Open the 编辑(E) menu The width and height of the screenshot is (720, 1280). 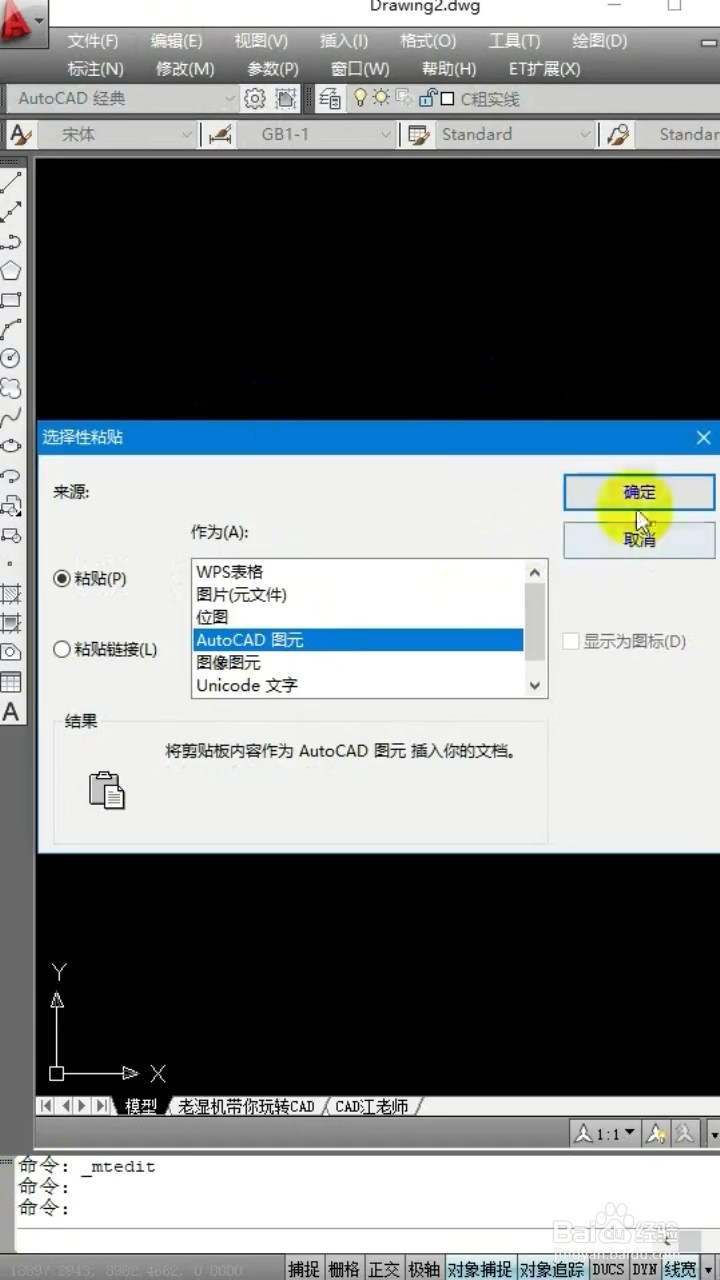177,41
